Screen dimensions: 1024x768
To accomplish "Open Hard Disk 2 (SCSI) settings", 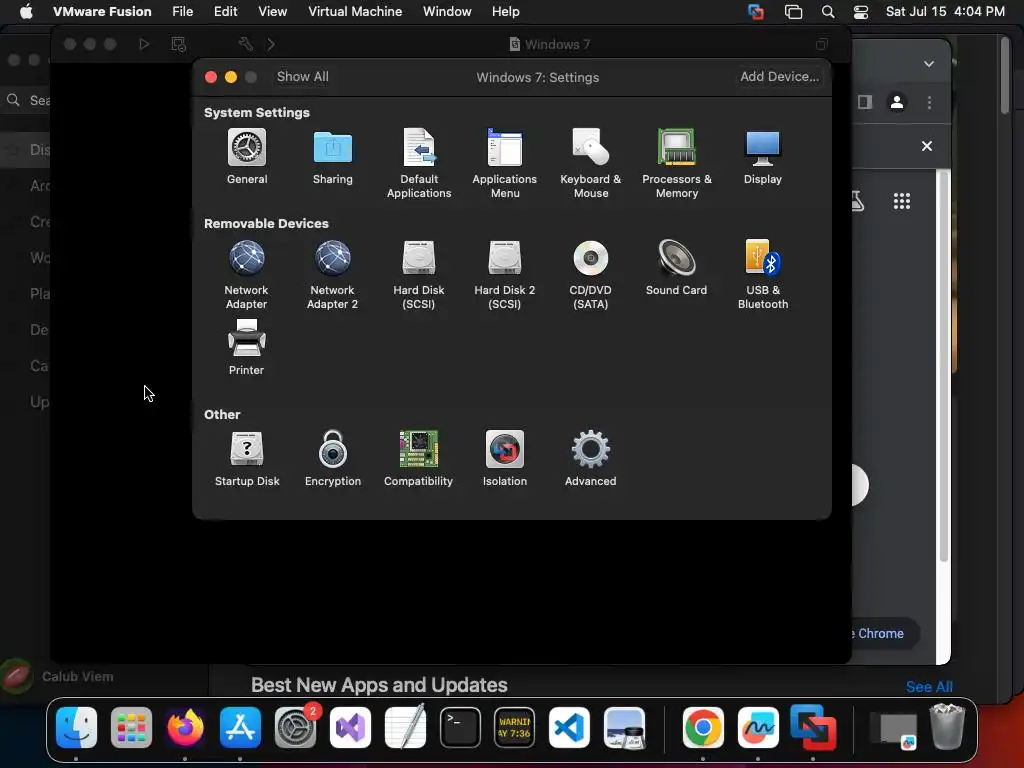I will pyautogui.click(x=505, y=274).
